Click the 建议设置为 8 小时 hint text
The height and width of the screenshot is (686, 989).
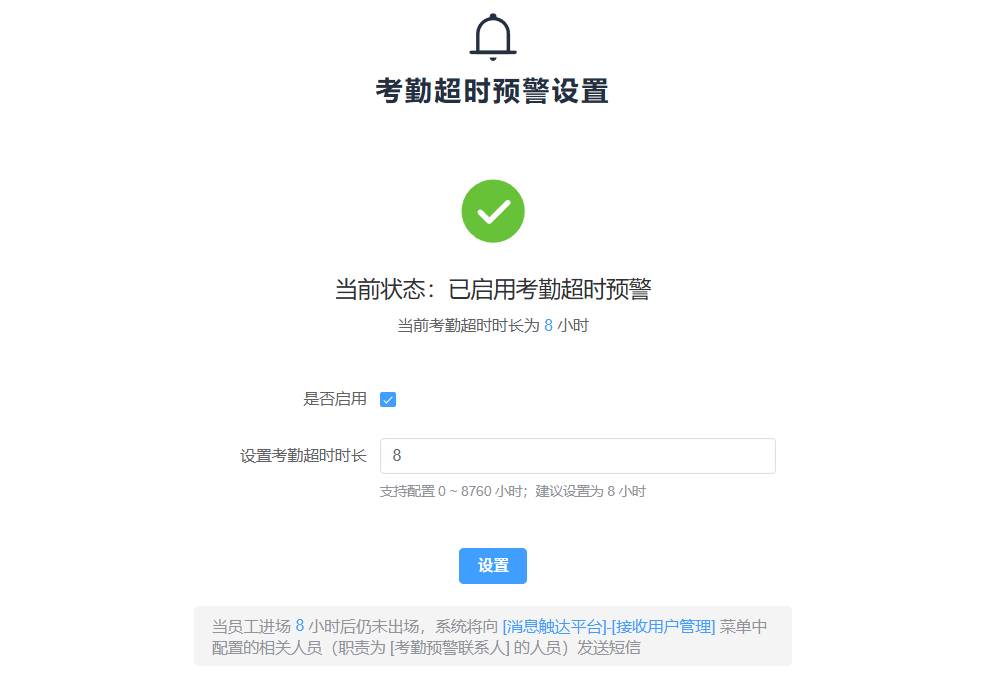pyautogui.click(x=590, y=491)
